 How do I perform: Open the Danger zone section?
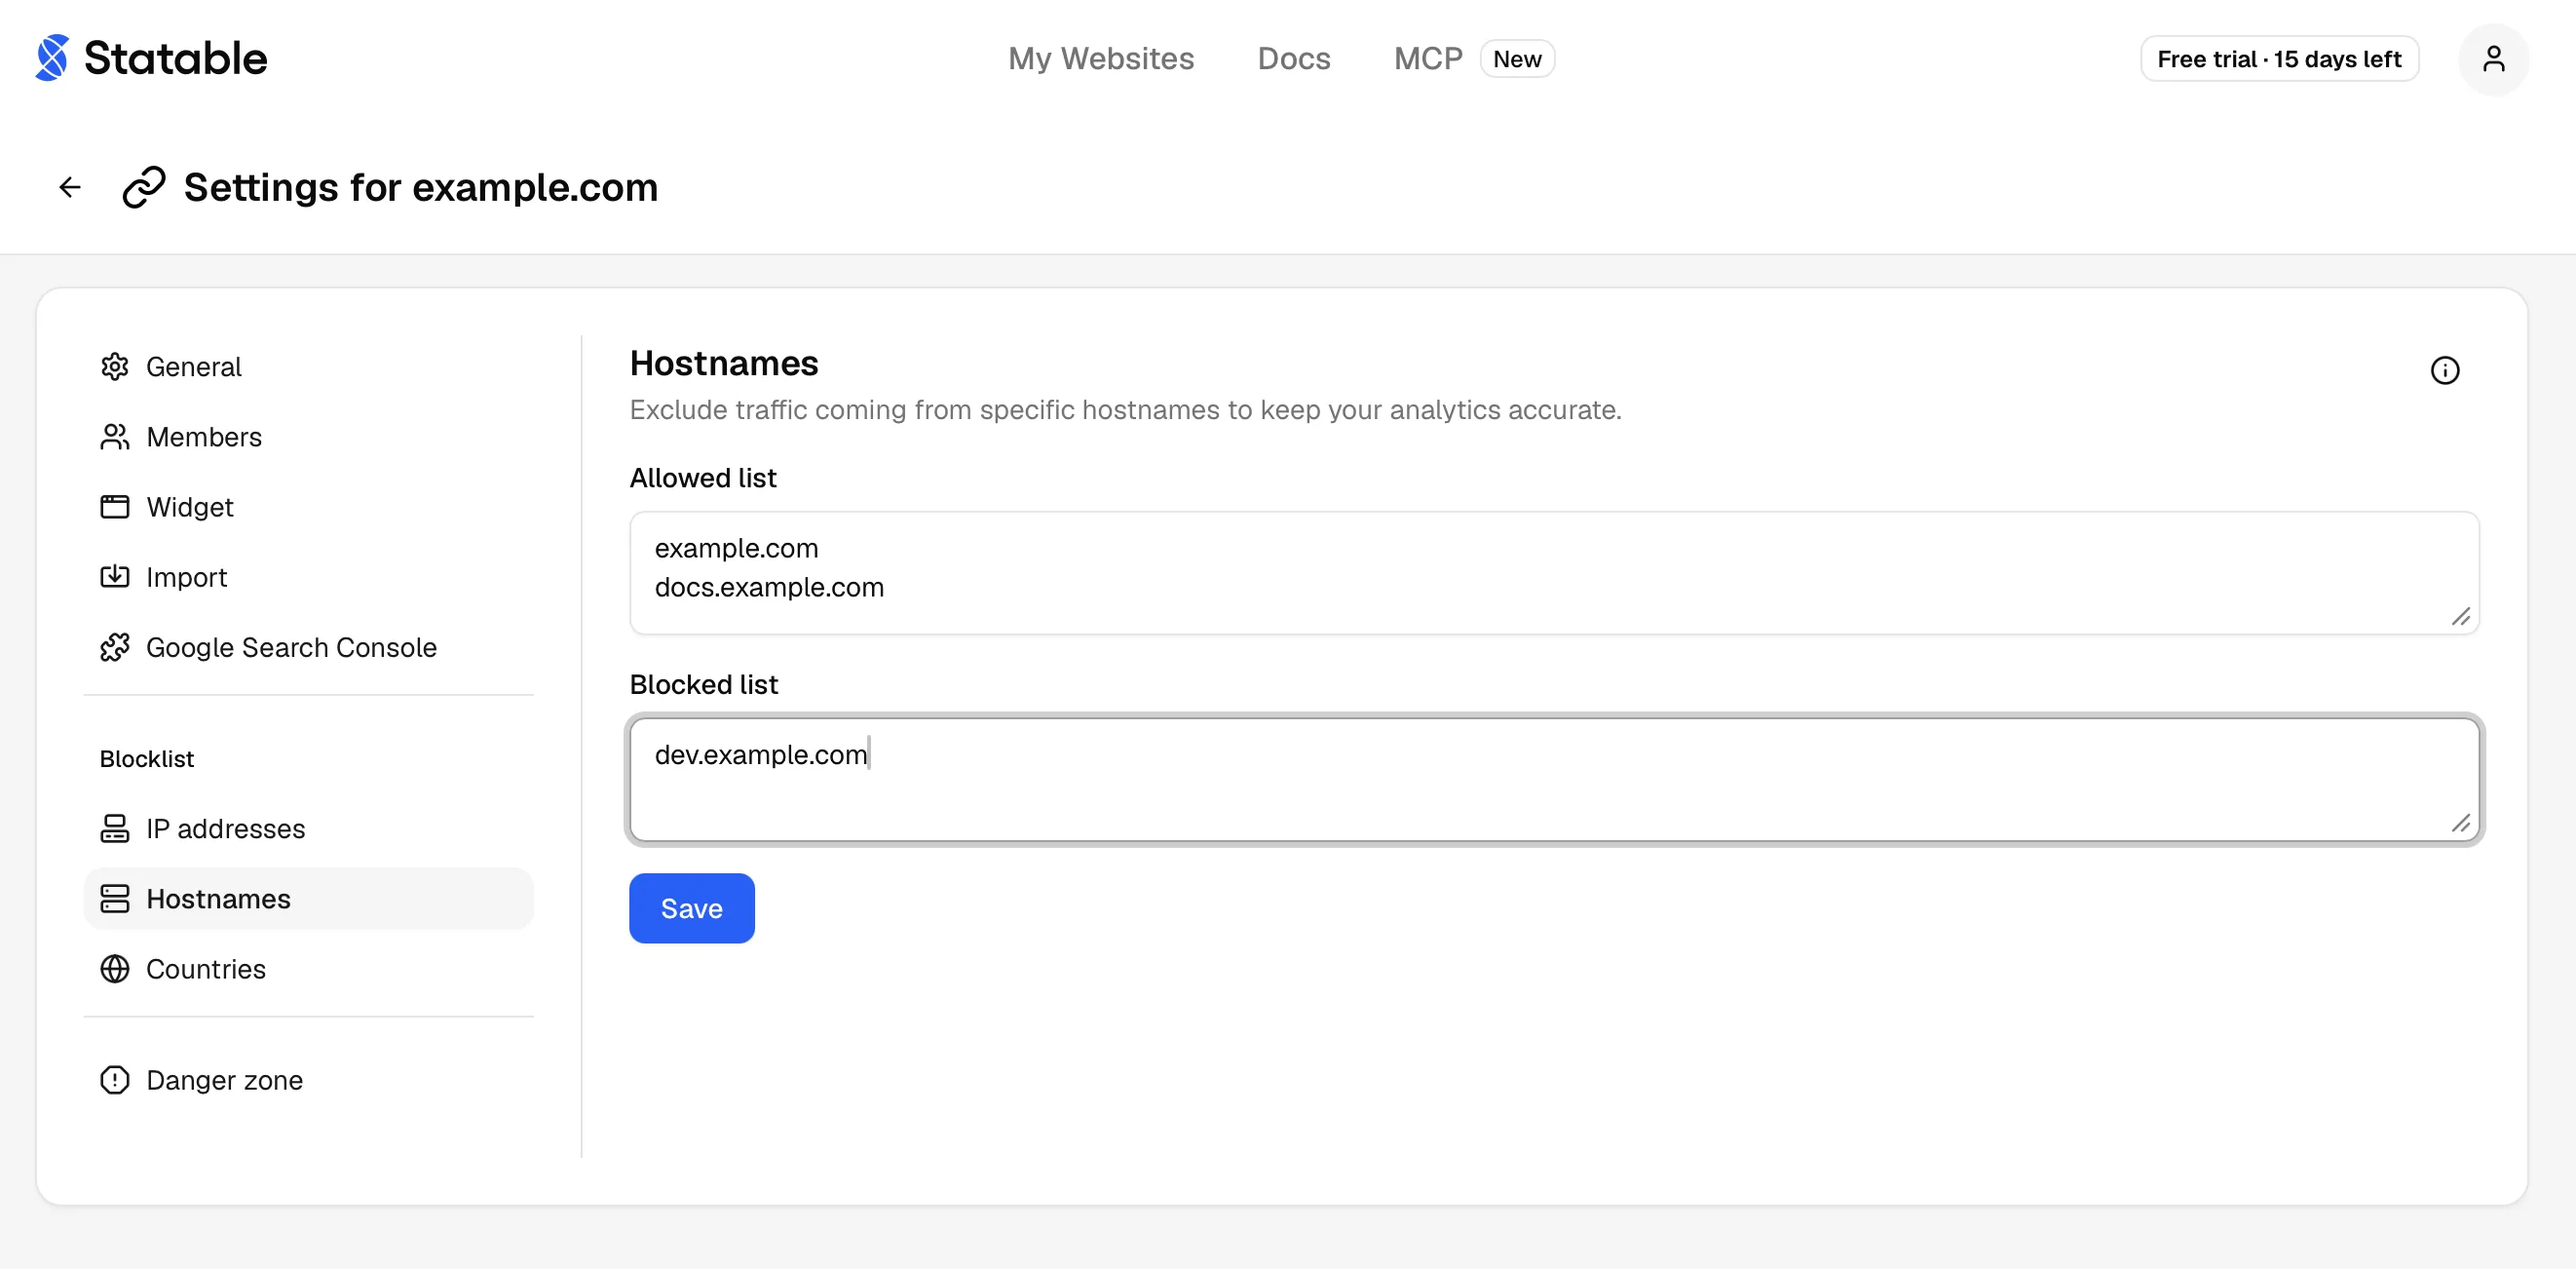(309, 1080)
